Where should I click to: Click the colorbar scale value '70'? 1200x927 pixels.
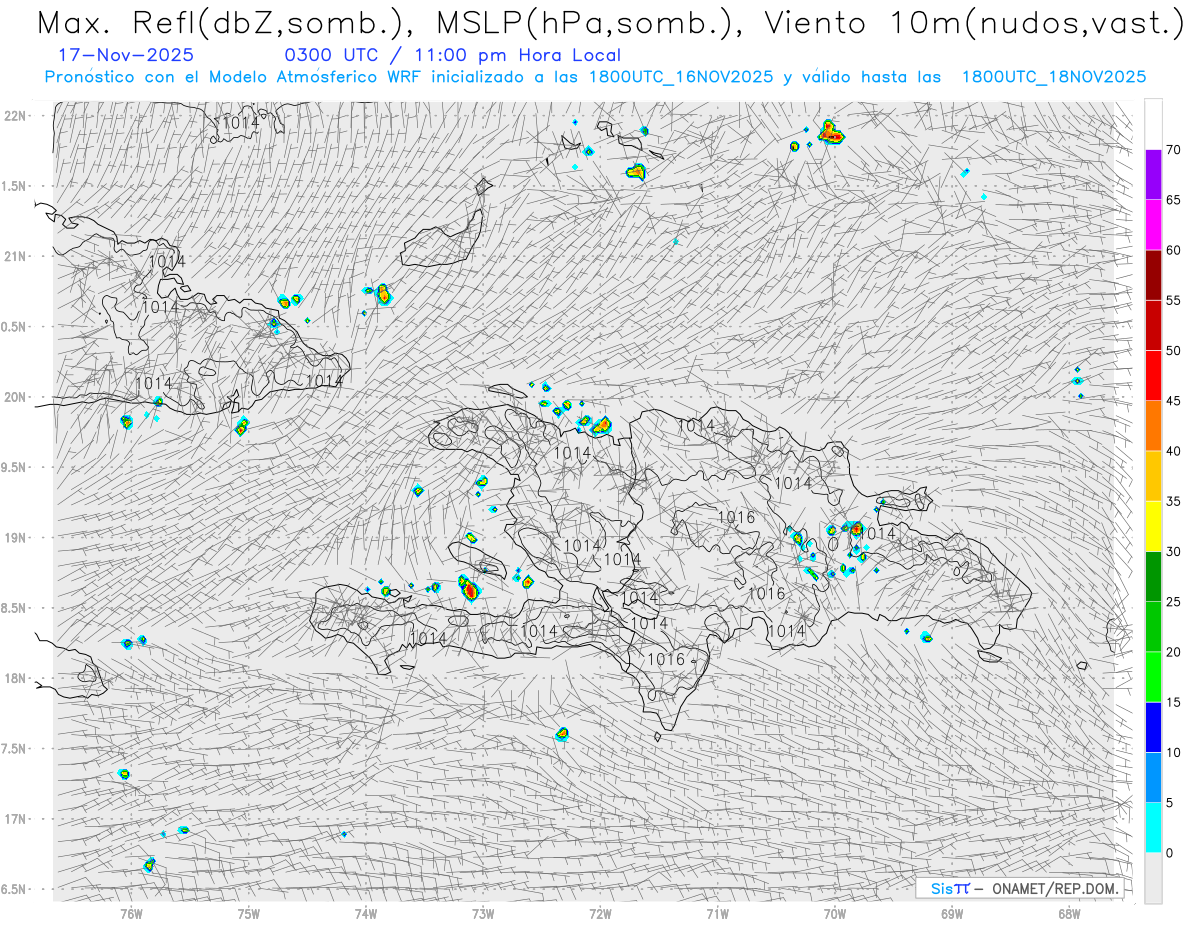(x=1173, y=150)
